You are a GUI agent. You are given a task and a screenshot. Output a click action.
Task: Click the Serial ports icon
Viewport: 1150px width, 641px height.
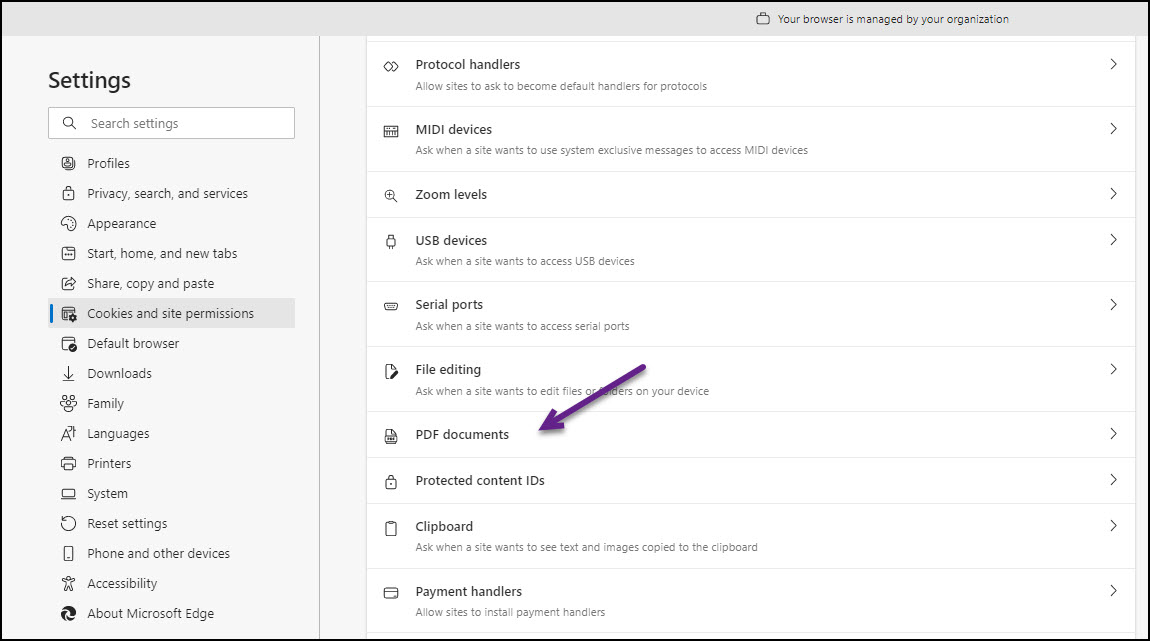pos(391,306)
